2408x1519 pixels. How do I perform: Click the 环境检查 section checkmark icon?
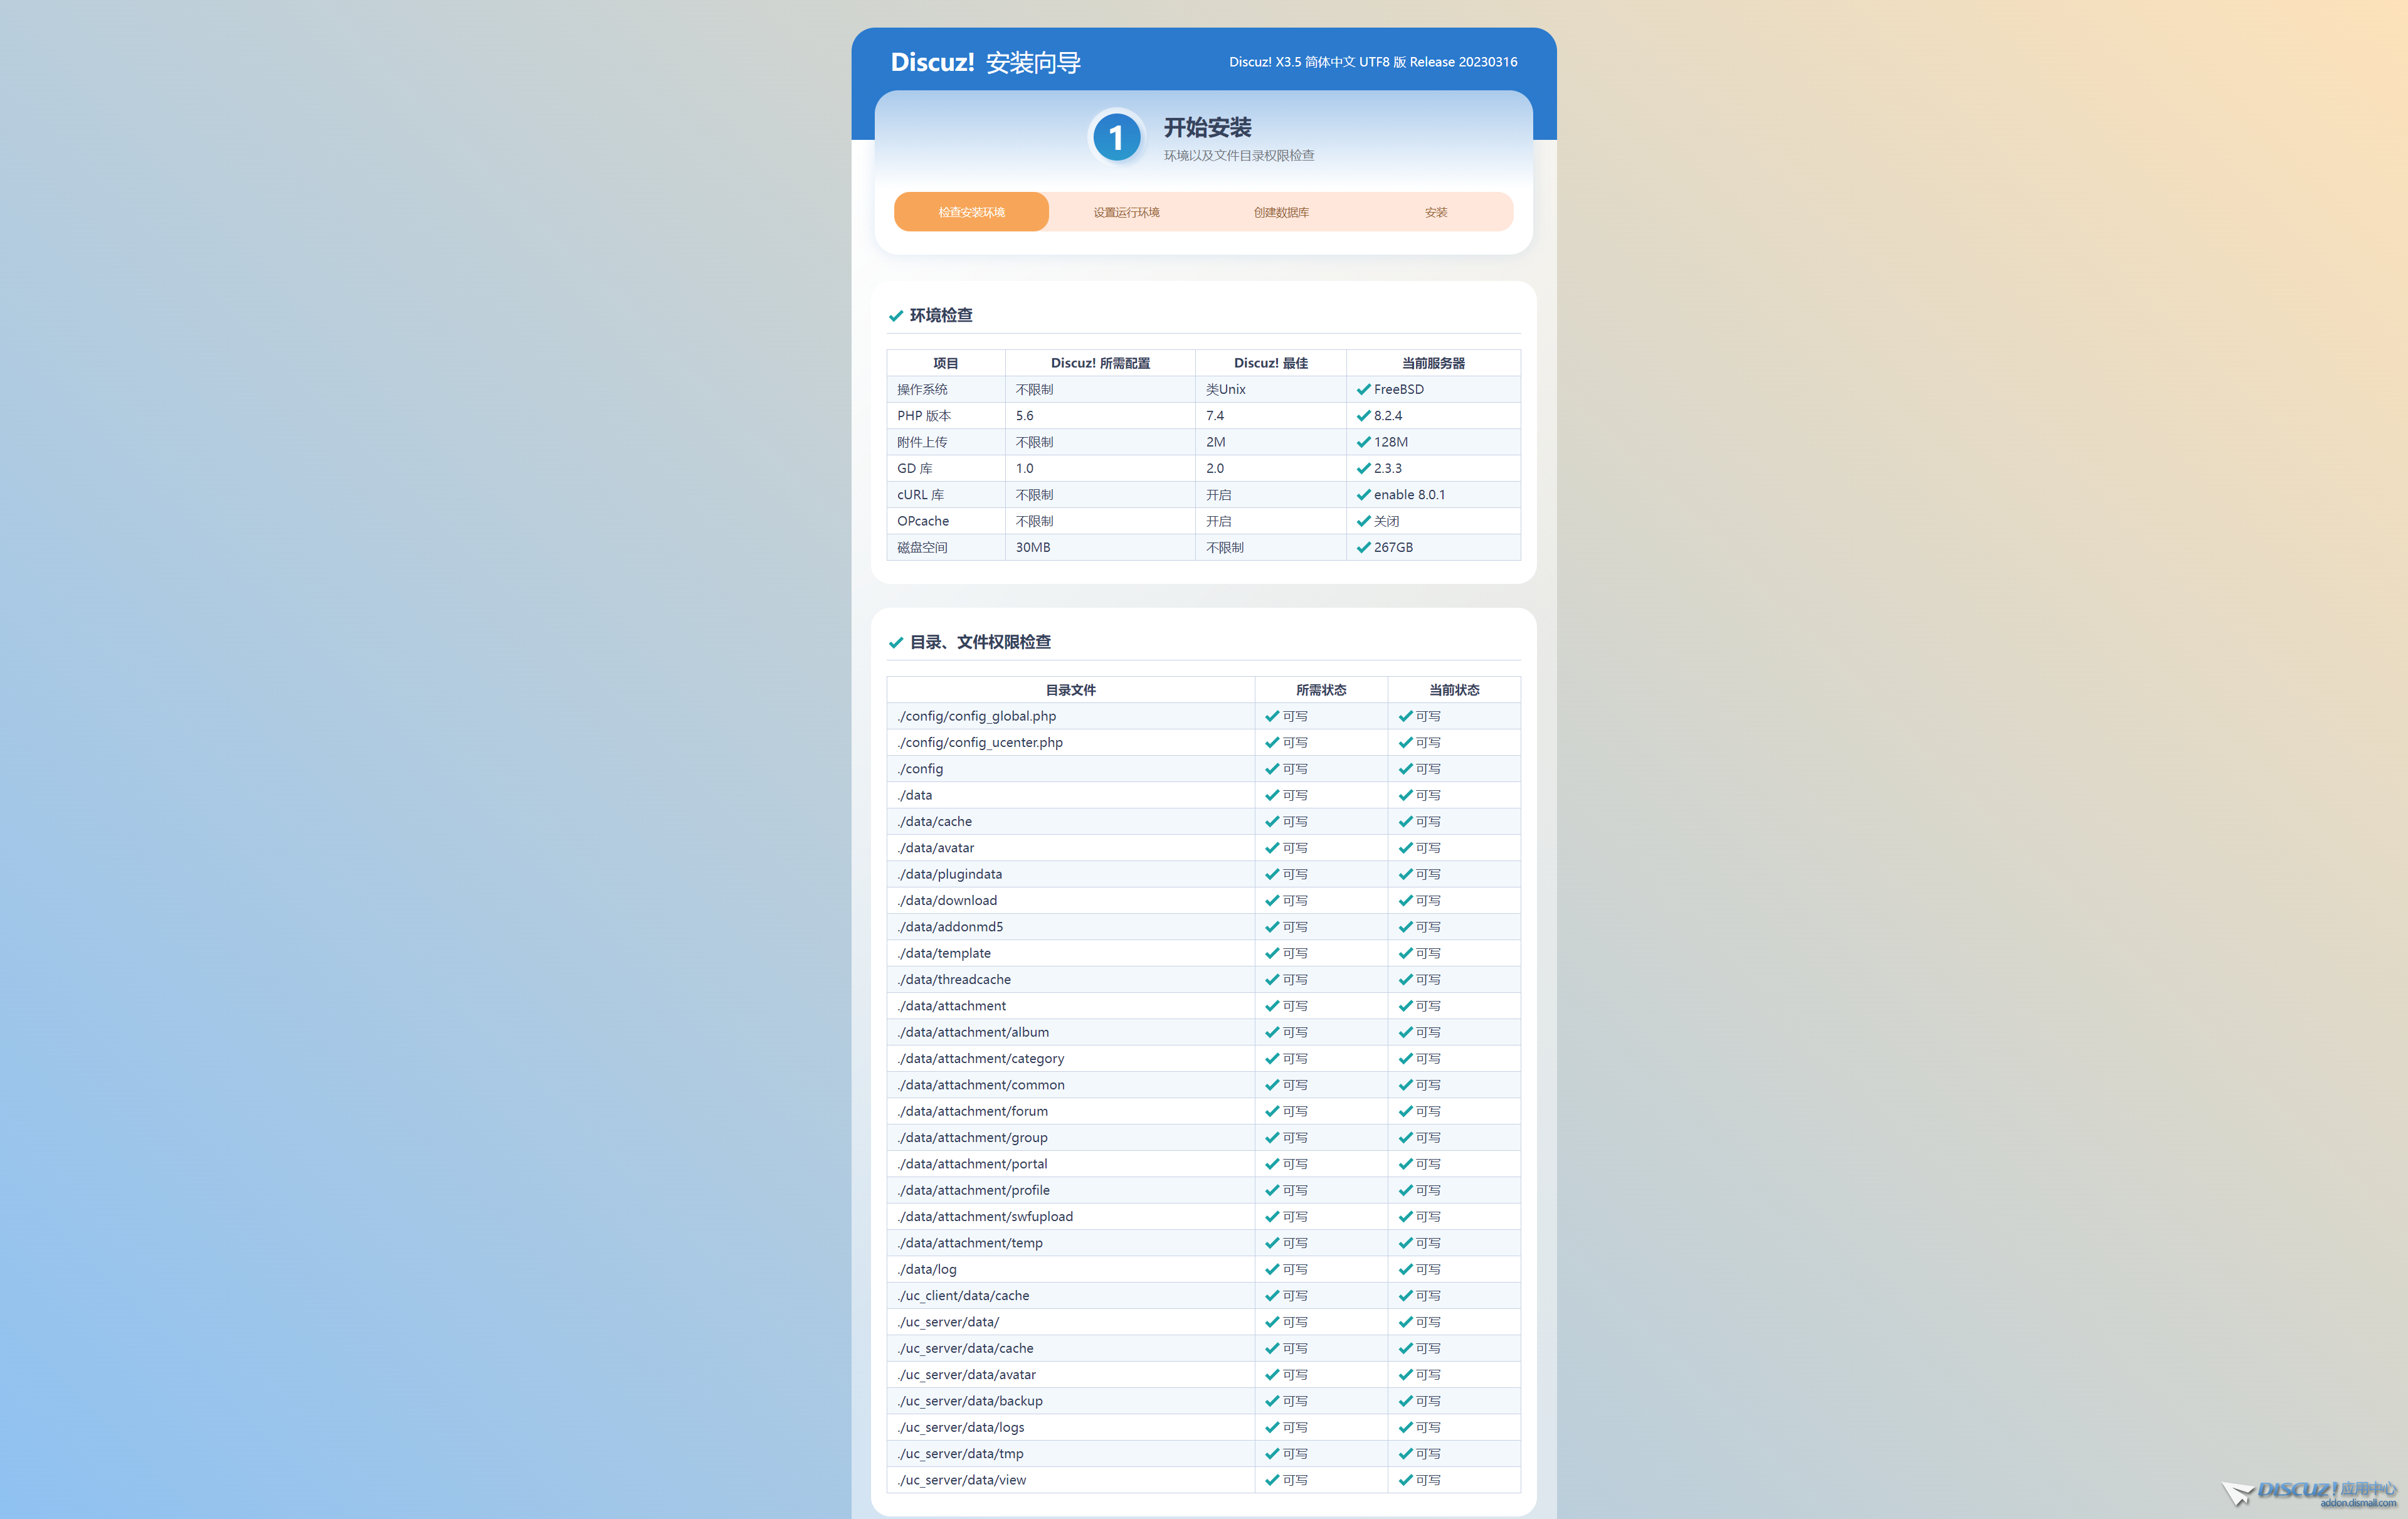(x=895, y=316)
